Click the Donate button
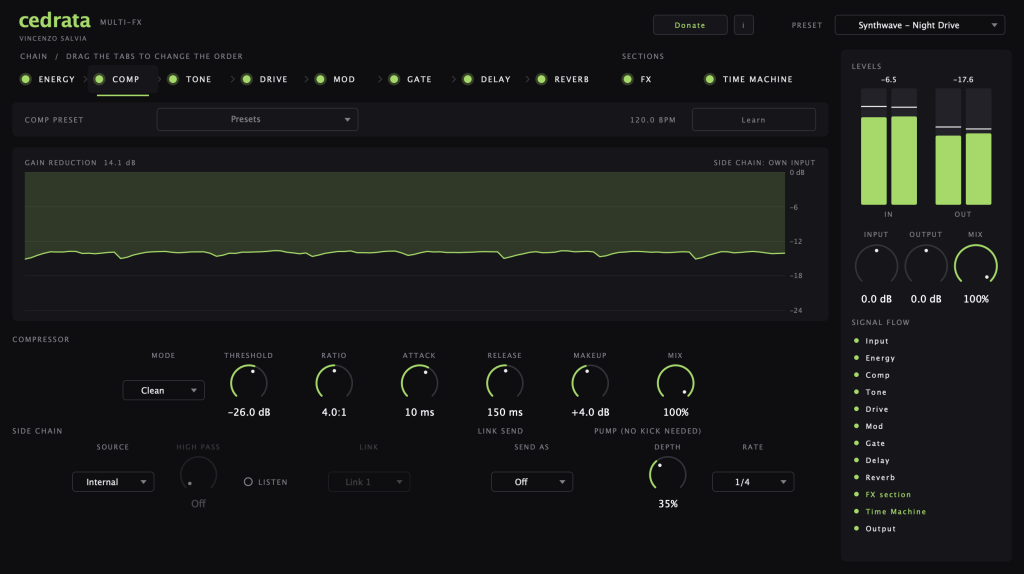This screenshot has width=1024, height=574. tap(690, 25)
